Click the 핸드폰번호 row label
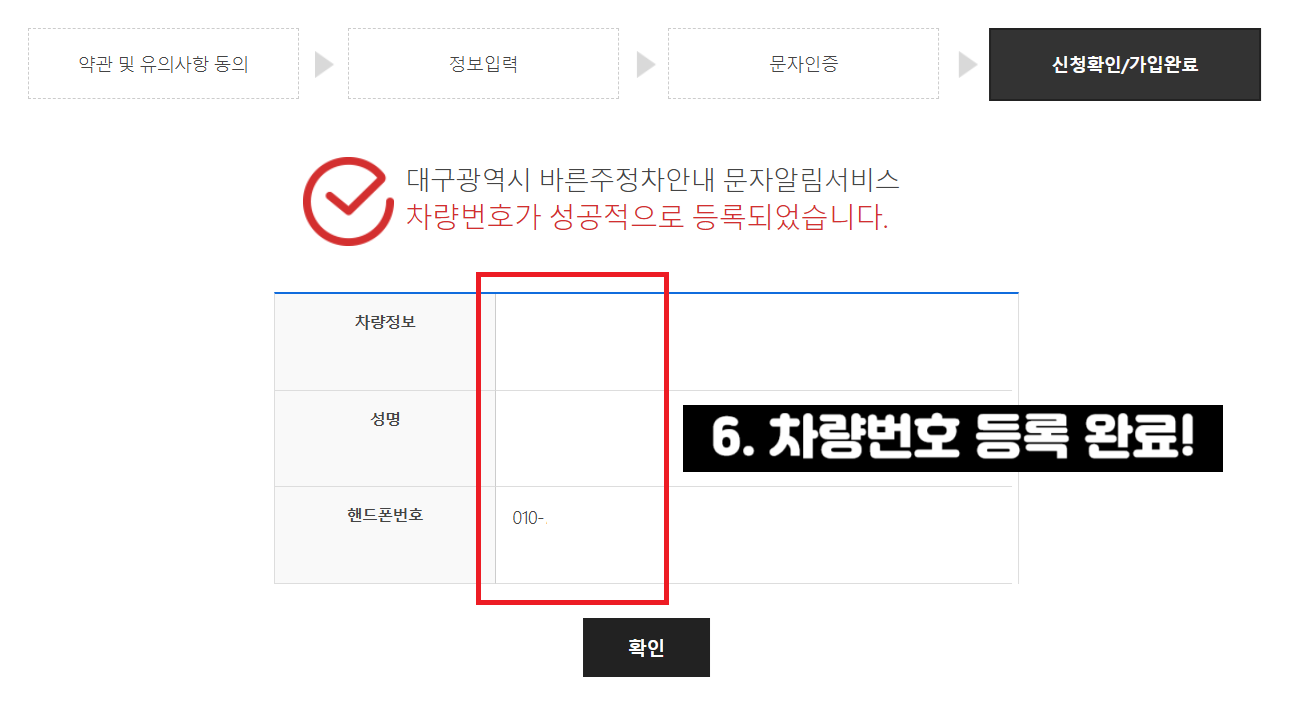The width and height of the screenshot is (1290, 723). [384, 515]
